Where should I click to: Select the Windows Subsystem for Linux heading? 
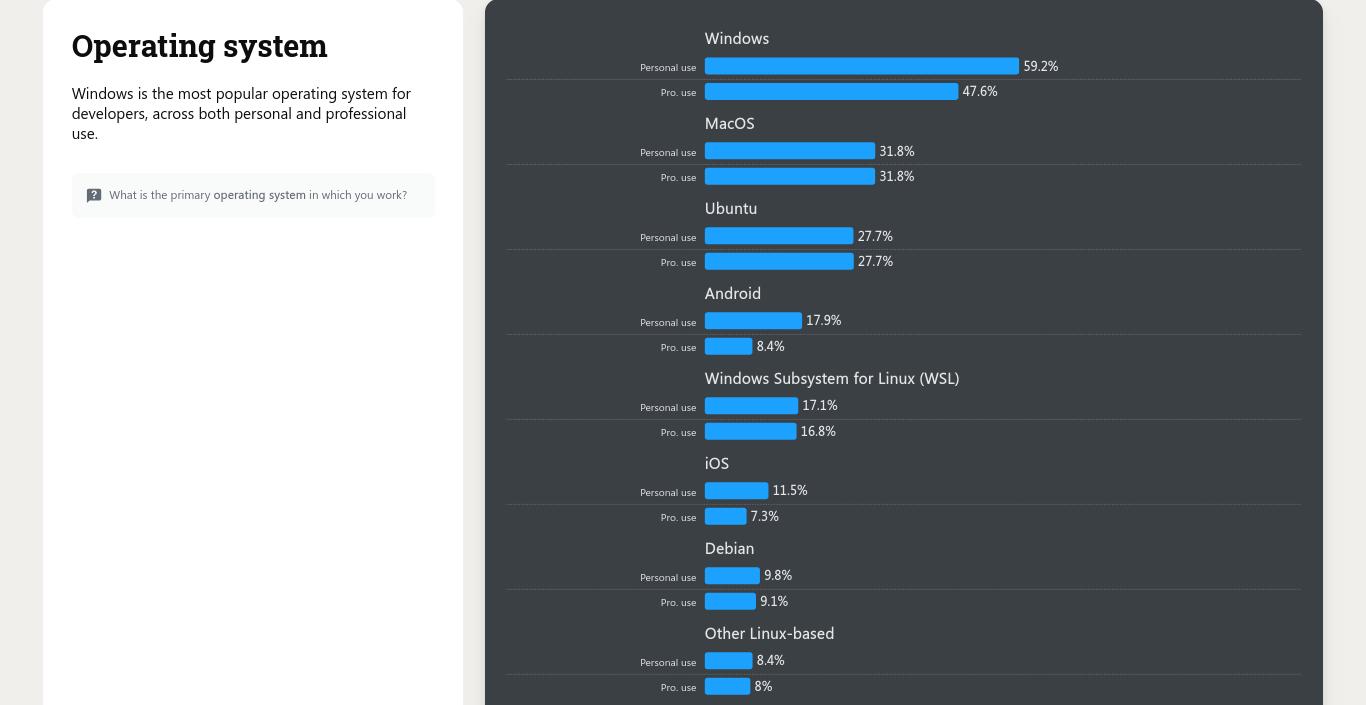[831, 378]
